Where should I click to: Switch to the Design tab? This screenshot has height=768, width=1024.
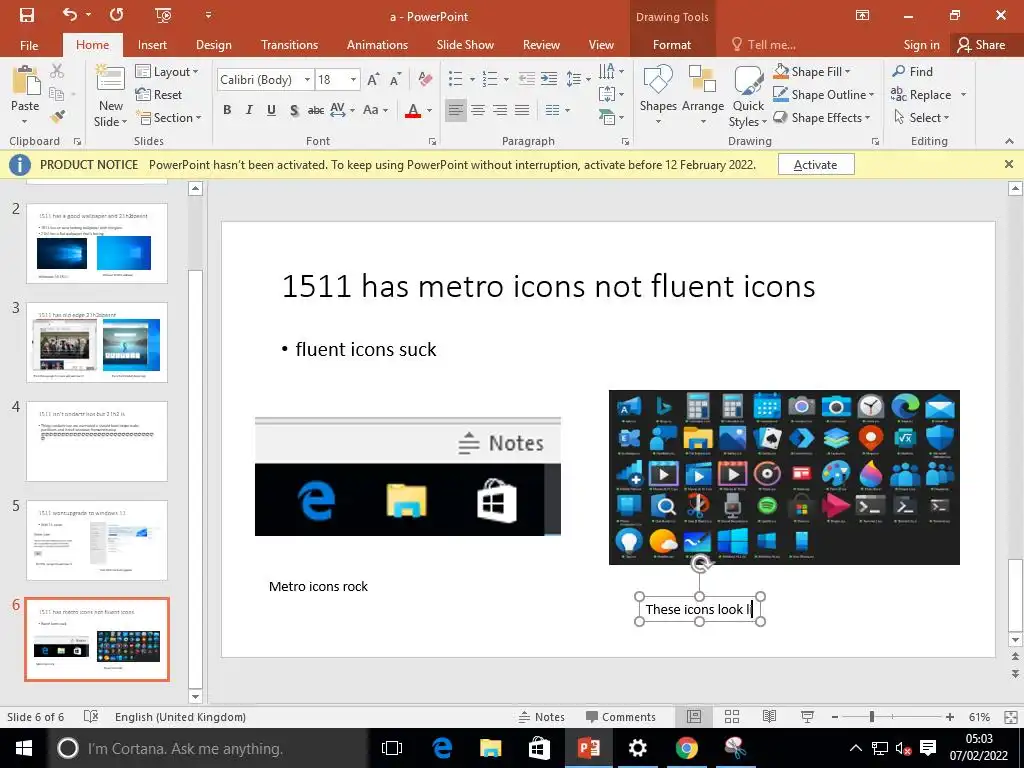pos(214,45)
